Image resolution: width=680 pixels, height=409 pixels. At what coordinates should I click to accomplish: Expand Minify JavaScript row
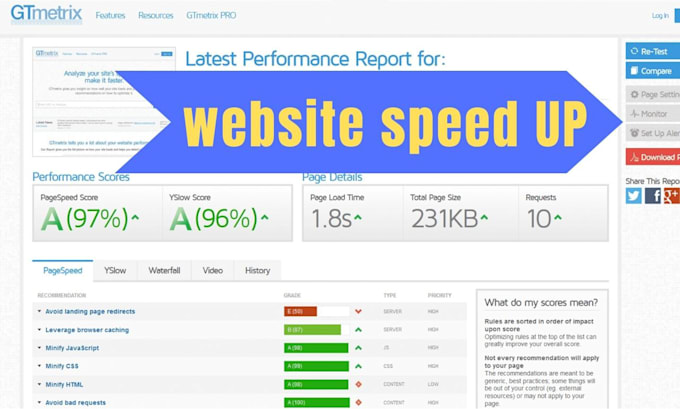(39, 348)
